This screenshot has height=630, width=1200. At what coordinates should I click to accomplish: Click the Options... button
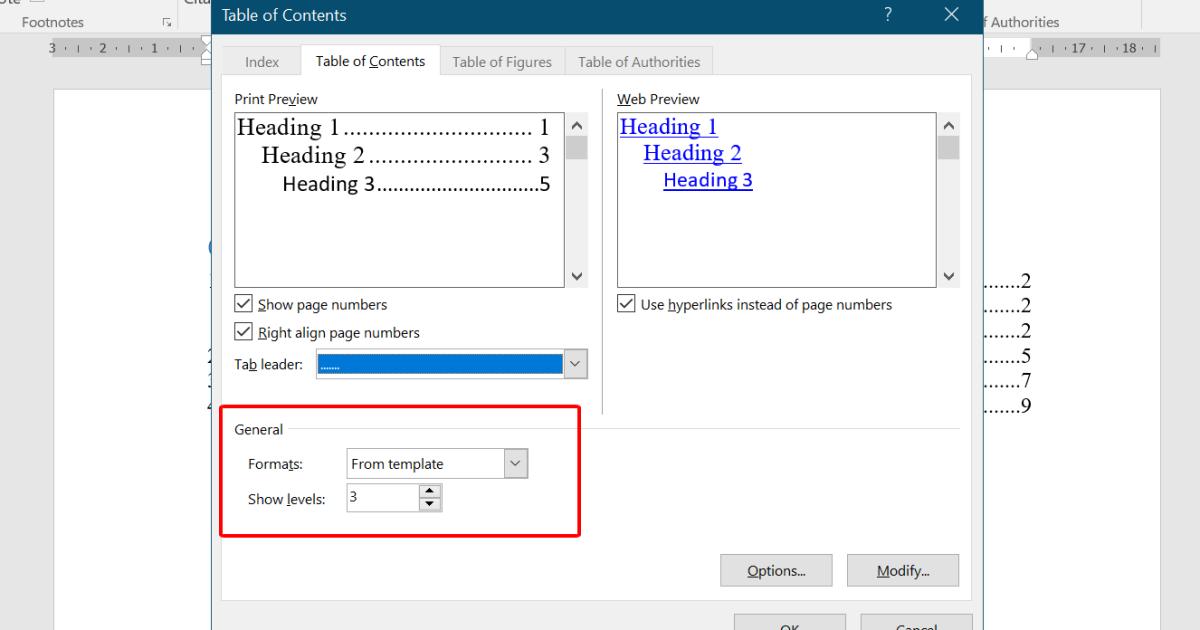(x=776, y=571)
